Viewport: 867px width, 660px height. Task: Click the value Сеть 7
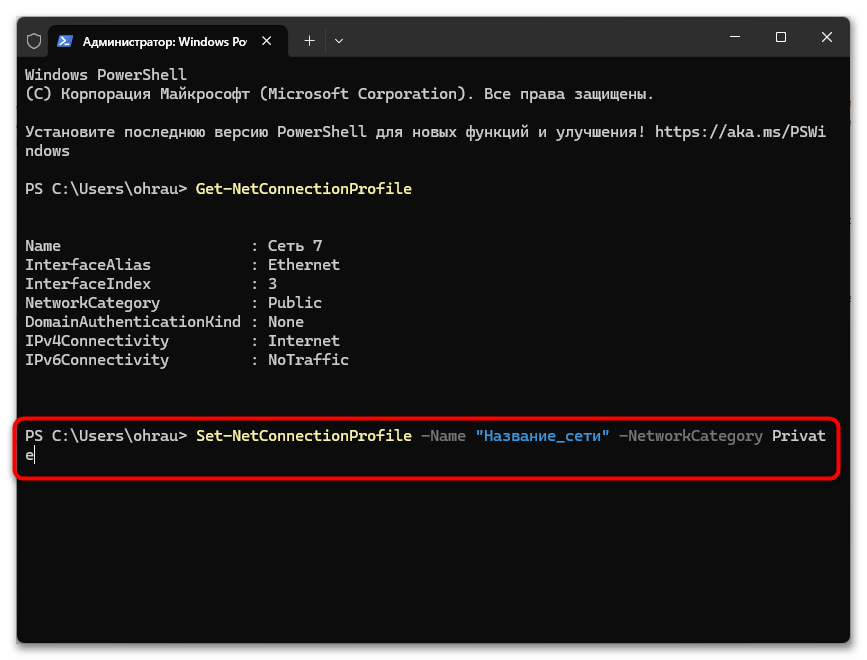tap(295, 245)
